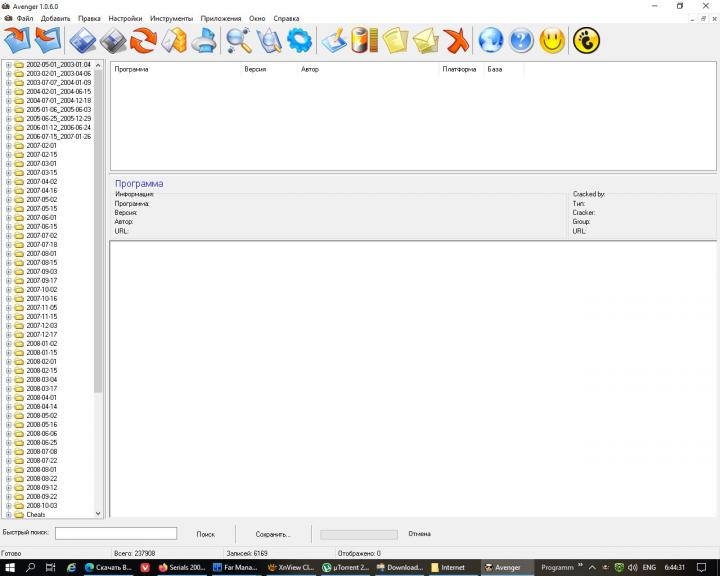Open the Инструменты menu

coord(171,19)
